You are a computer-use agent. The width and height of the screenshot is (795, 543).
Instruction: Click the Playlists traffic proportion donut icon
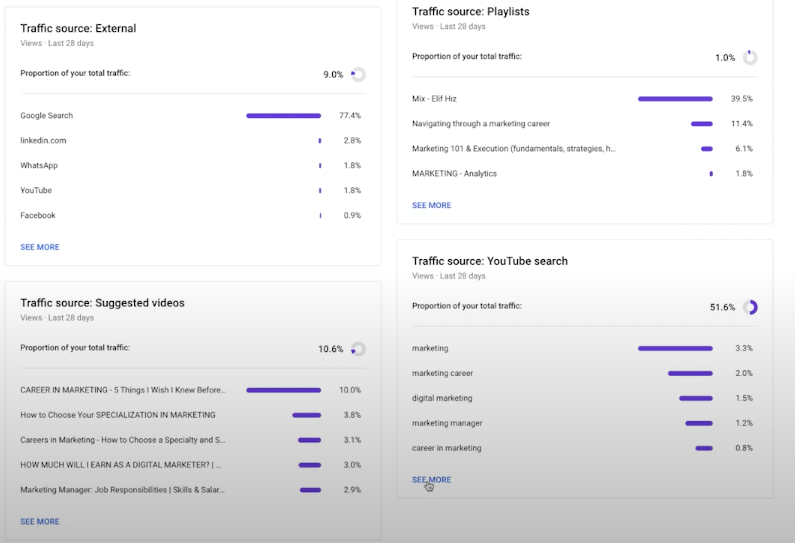click(750, 58)
